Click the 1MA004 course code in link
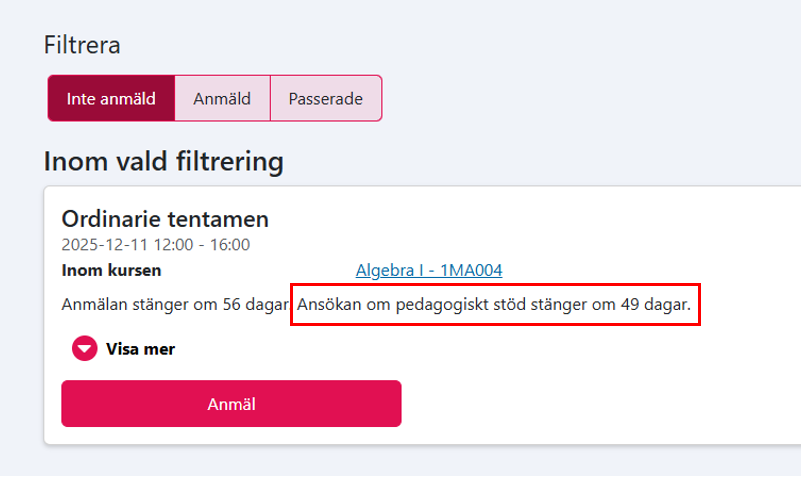801x478 pixels. (471, 270)
